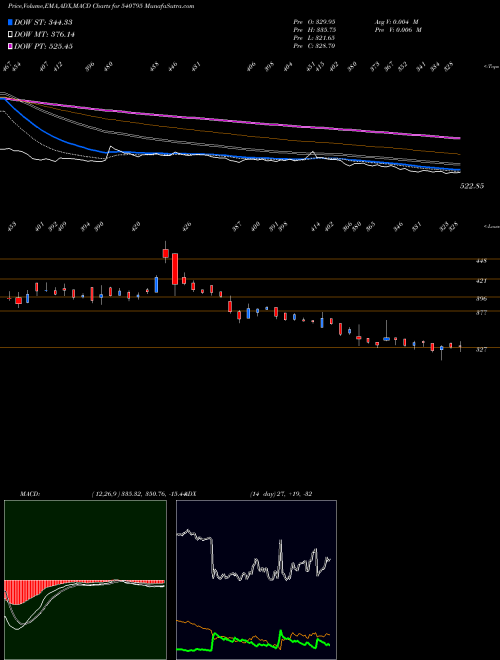Viewport: 500px width, 660px height.
Task: Click the chart title mentioning MunafaSutra.com
Action: [x=101, y=6]
